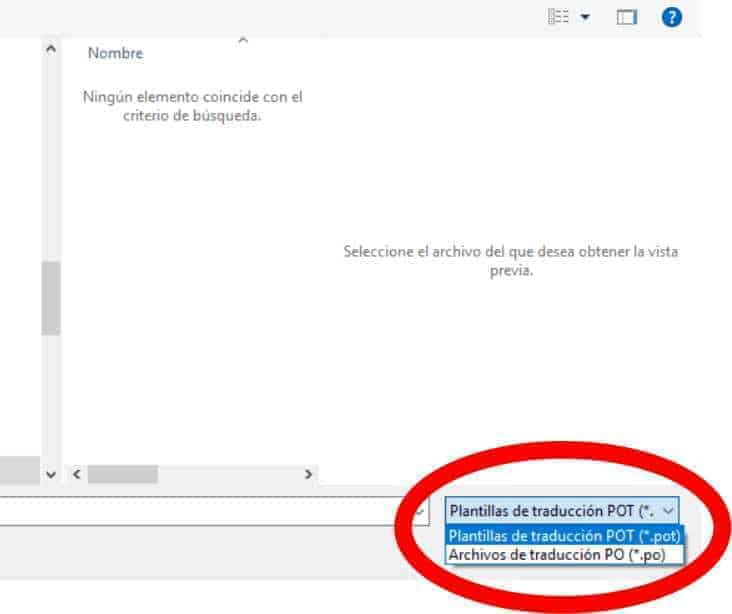Click the horizontal scroll right arrow
The height and width of the screenshot is (614, 732).
pos(308,474)
